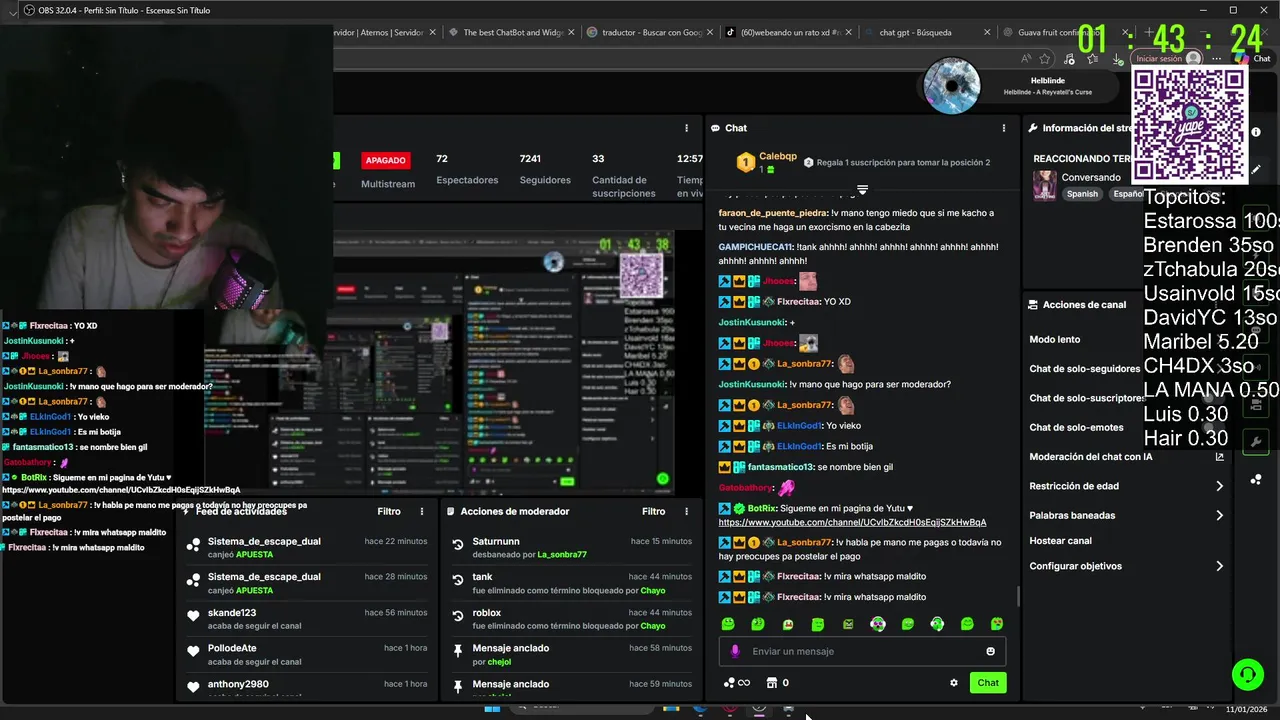Select the headphones emote in emote row
Image resolution: width=1280 pixels, height=720 pixels.
click(x=937, y=624)
